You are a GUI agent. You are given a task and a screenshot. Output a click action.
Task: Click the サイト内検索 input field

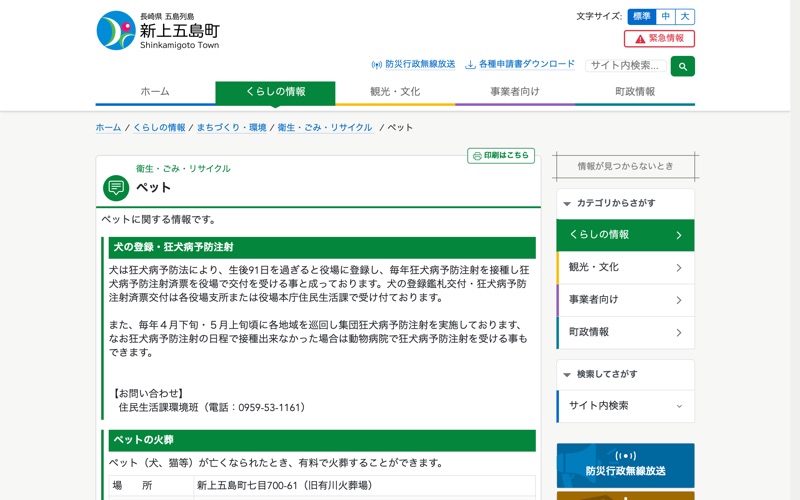[x=626, y=66]
